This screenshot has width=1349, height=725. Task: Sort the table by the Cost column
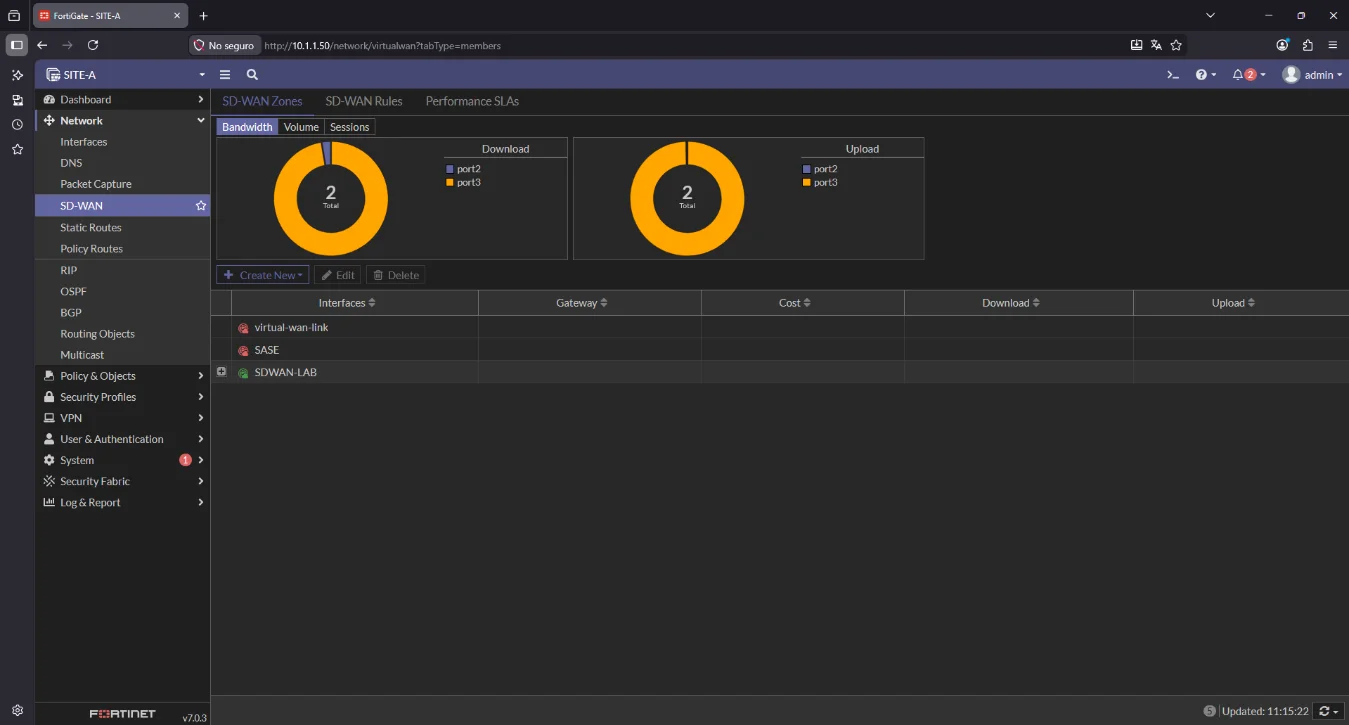795,303
